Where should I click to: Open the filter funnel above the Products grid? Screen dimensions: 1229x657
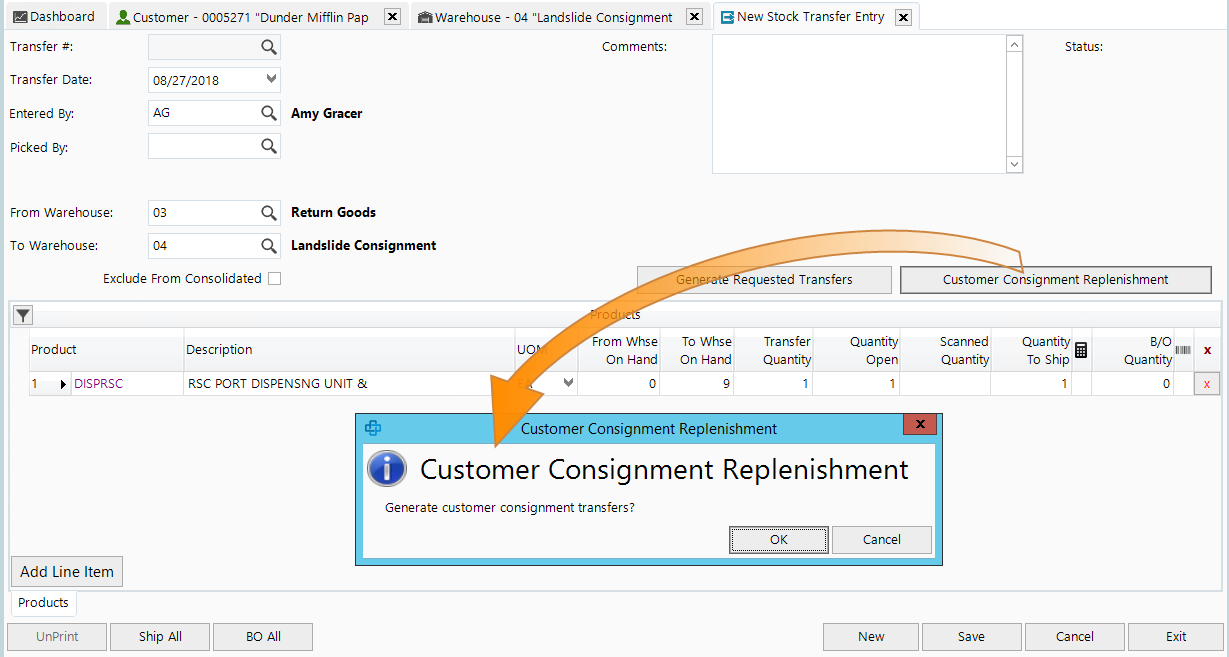[22, 314]
